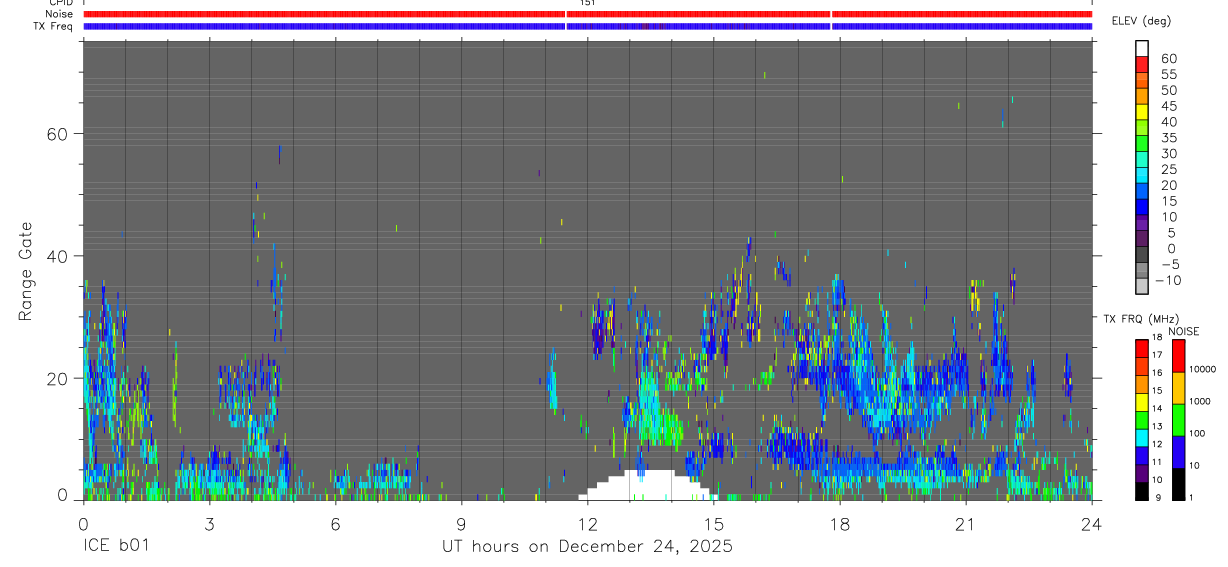Click the 'ELEV (deg)' legend title
The width and height of the screenshot is (1228, 567).
pyautogui.click(x=1141, y=21)
